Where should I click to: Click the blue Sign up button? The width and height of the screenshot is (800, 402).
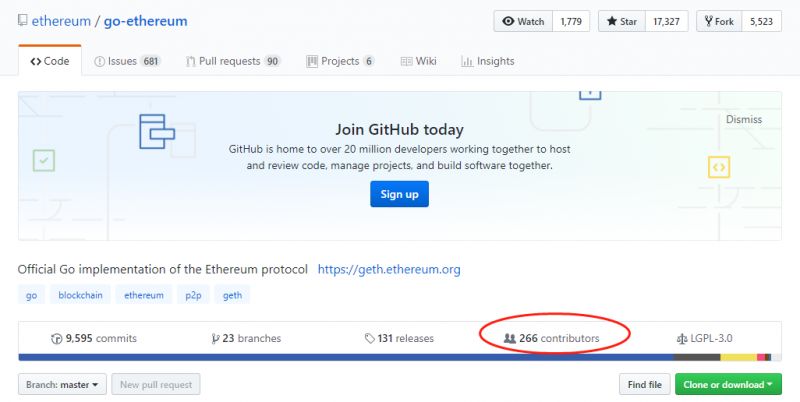pyautogui.click(x=399, y=194)
